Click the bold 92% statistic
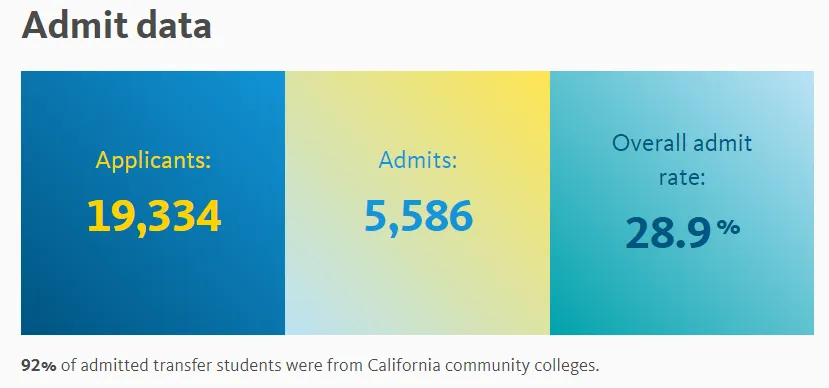Image resolution: width=829 pixels, height=388 pixels. 39,365
